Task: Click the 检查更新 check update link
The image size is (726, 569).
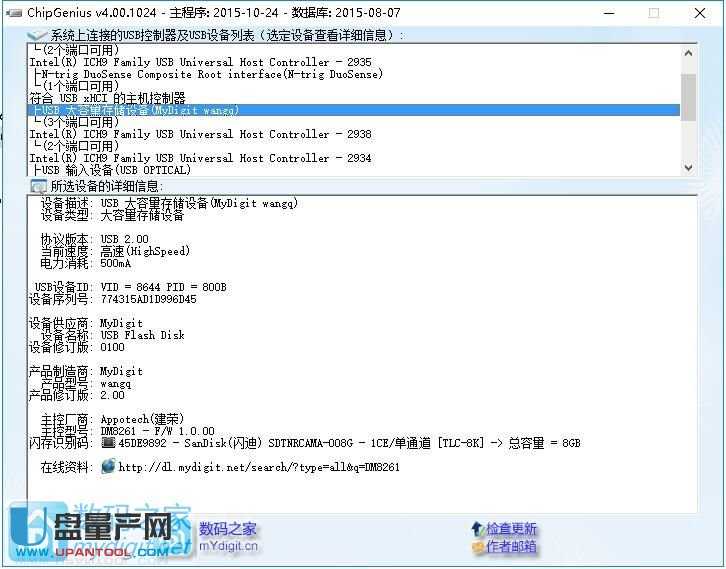Action: 511,529
